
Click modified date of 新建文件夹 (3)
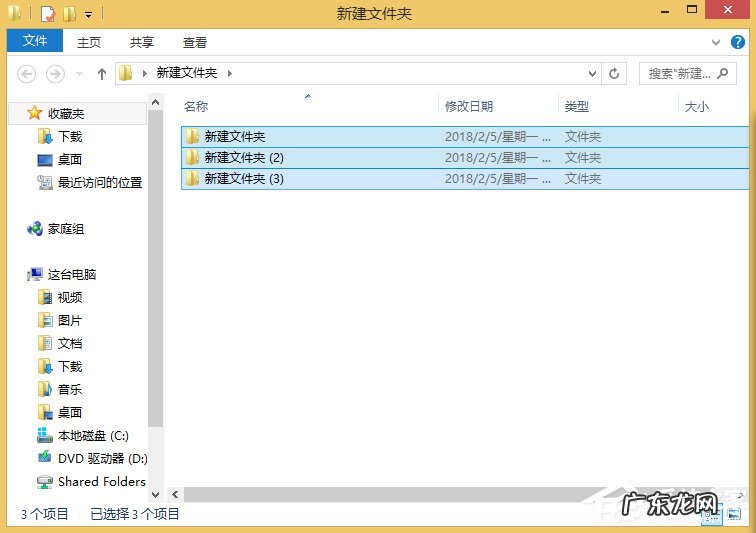pyautogui.click(x=498, y=179)
